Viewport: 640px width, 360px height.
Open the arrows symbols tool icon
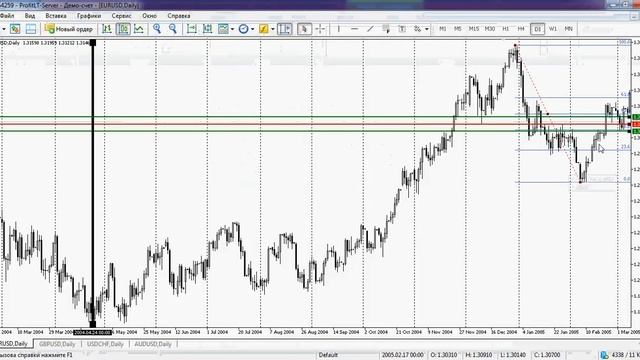click(418, 29)
